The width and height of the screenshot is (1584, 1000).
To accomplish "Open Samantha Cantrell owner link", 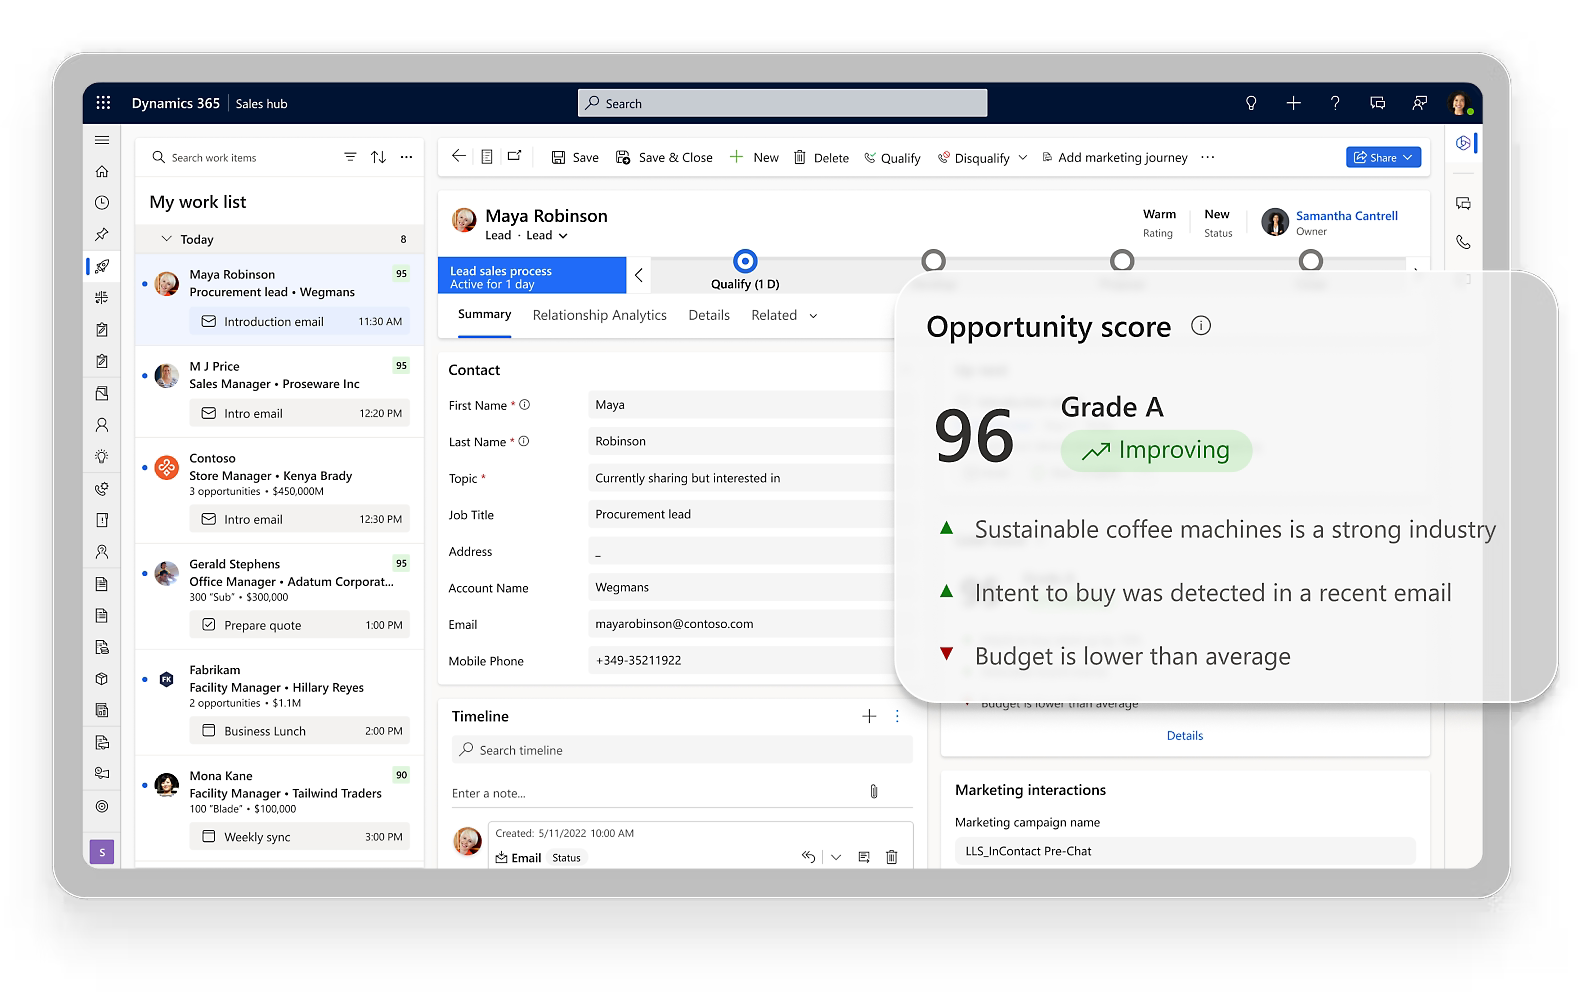I will [1346, 215].
